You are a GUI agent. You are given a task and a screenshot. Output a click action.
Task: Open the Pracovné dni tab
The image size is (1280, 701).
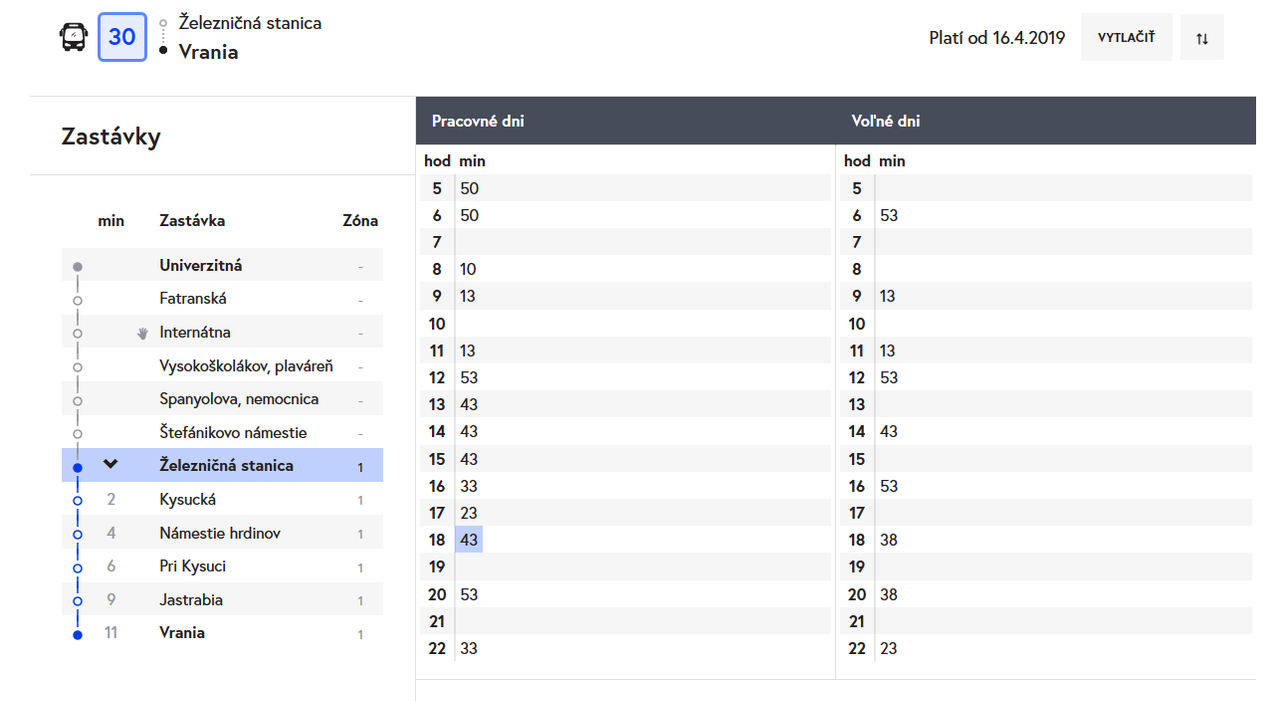click(x=478, y=121)
